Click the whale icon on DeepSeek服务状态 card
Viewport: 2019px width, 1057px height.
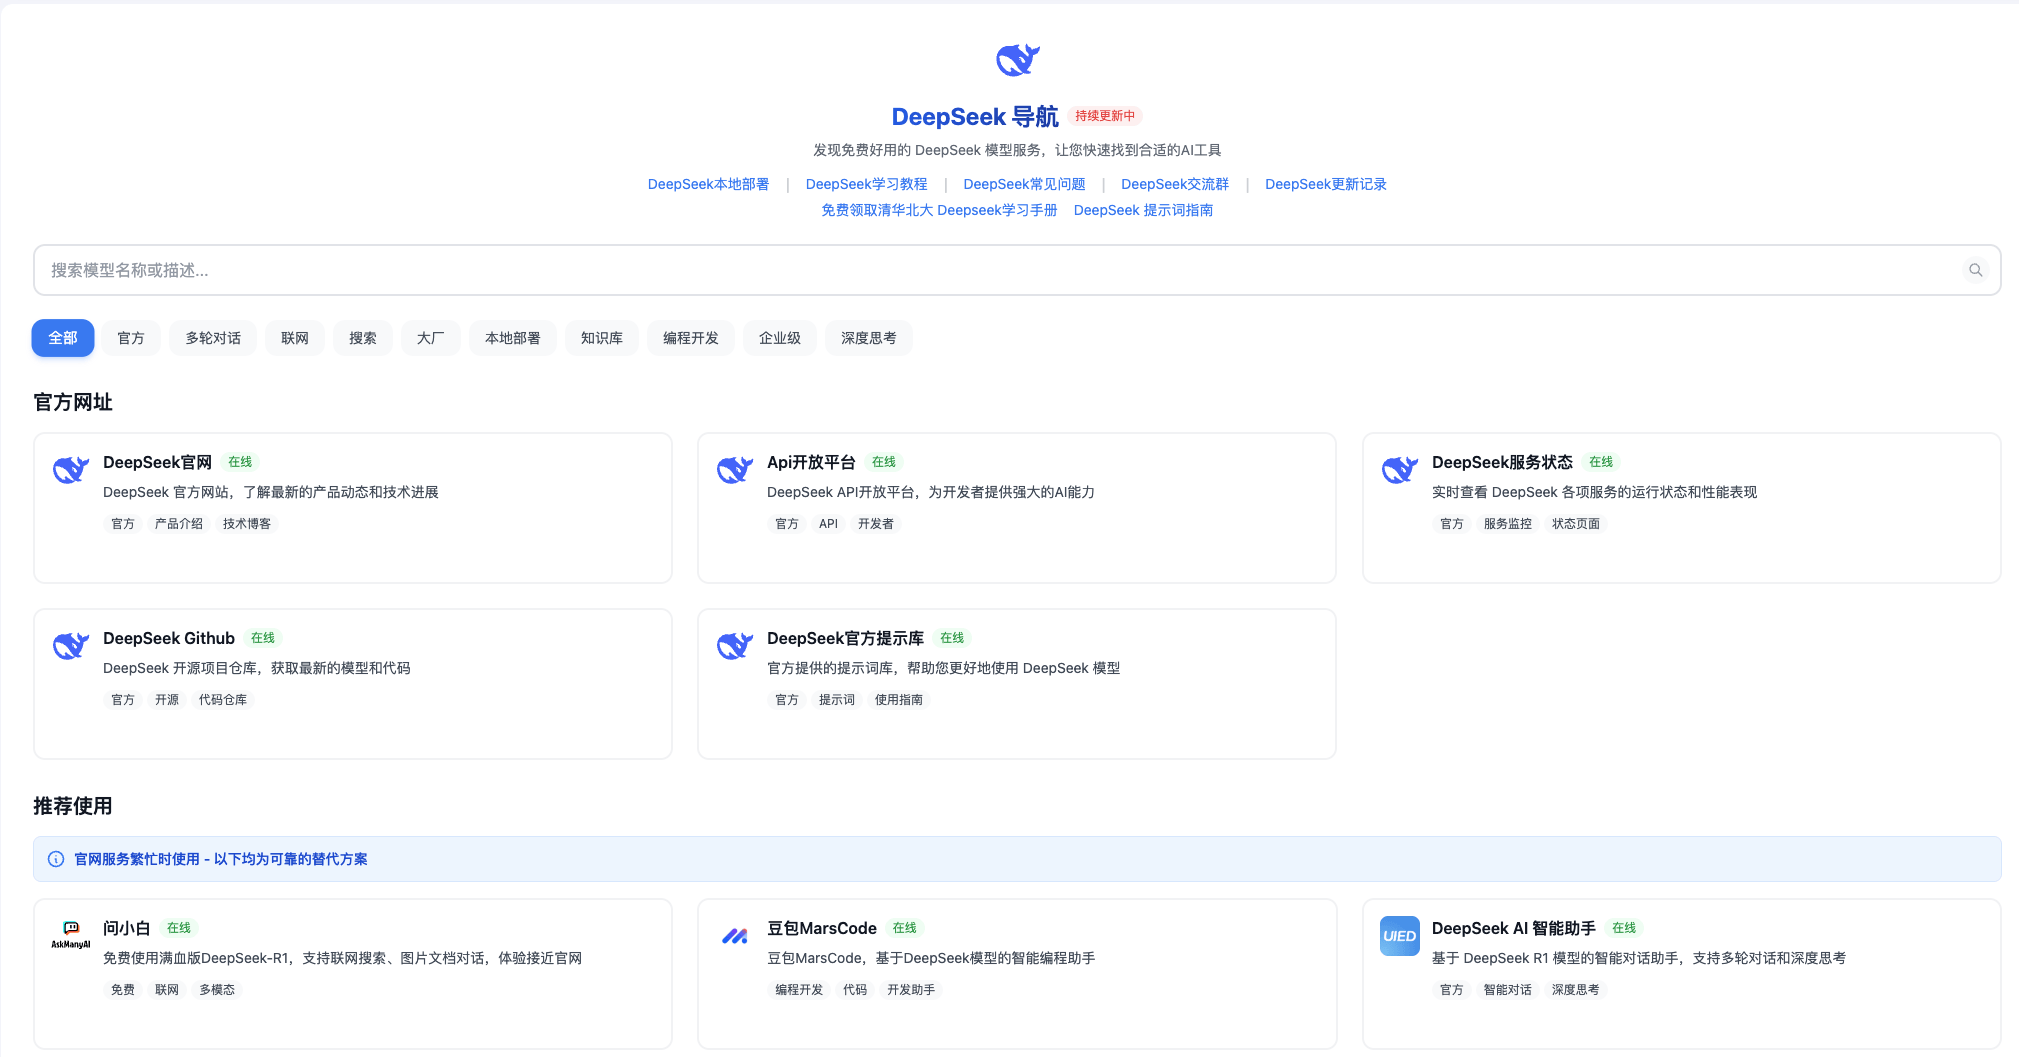coord(1400,469)
